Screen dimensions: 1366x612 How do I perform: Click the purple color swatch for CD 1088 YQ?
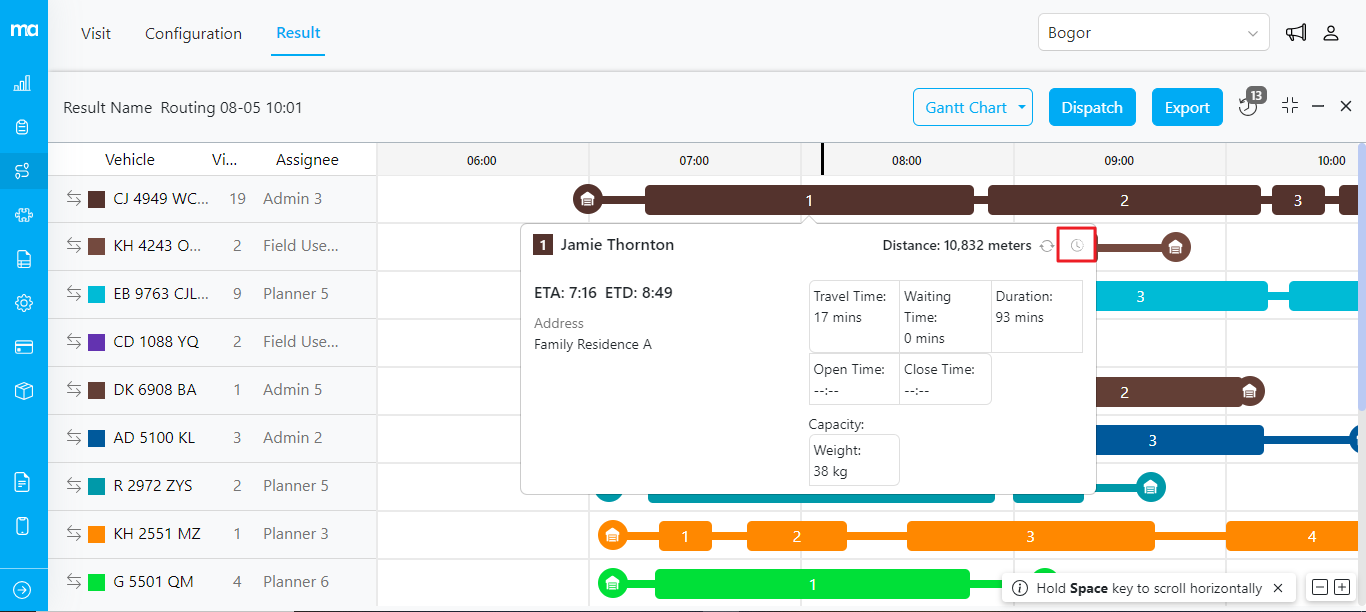point(97,342)
